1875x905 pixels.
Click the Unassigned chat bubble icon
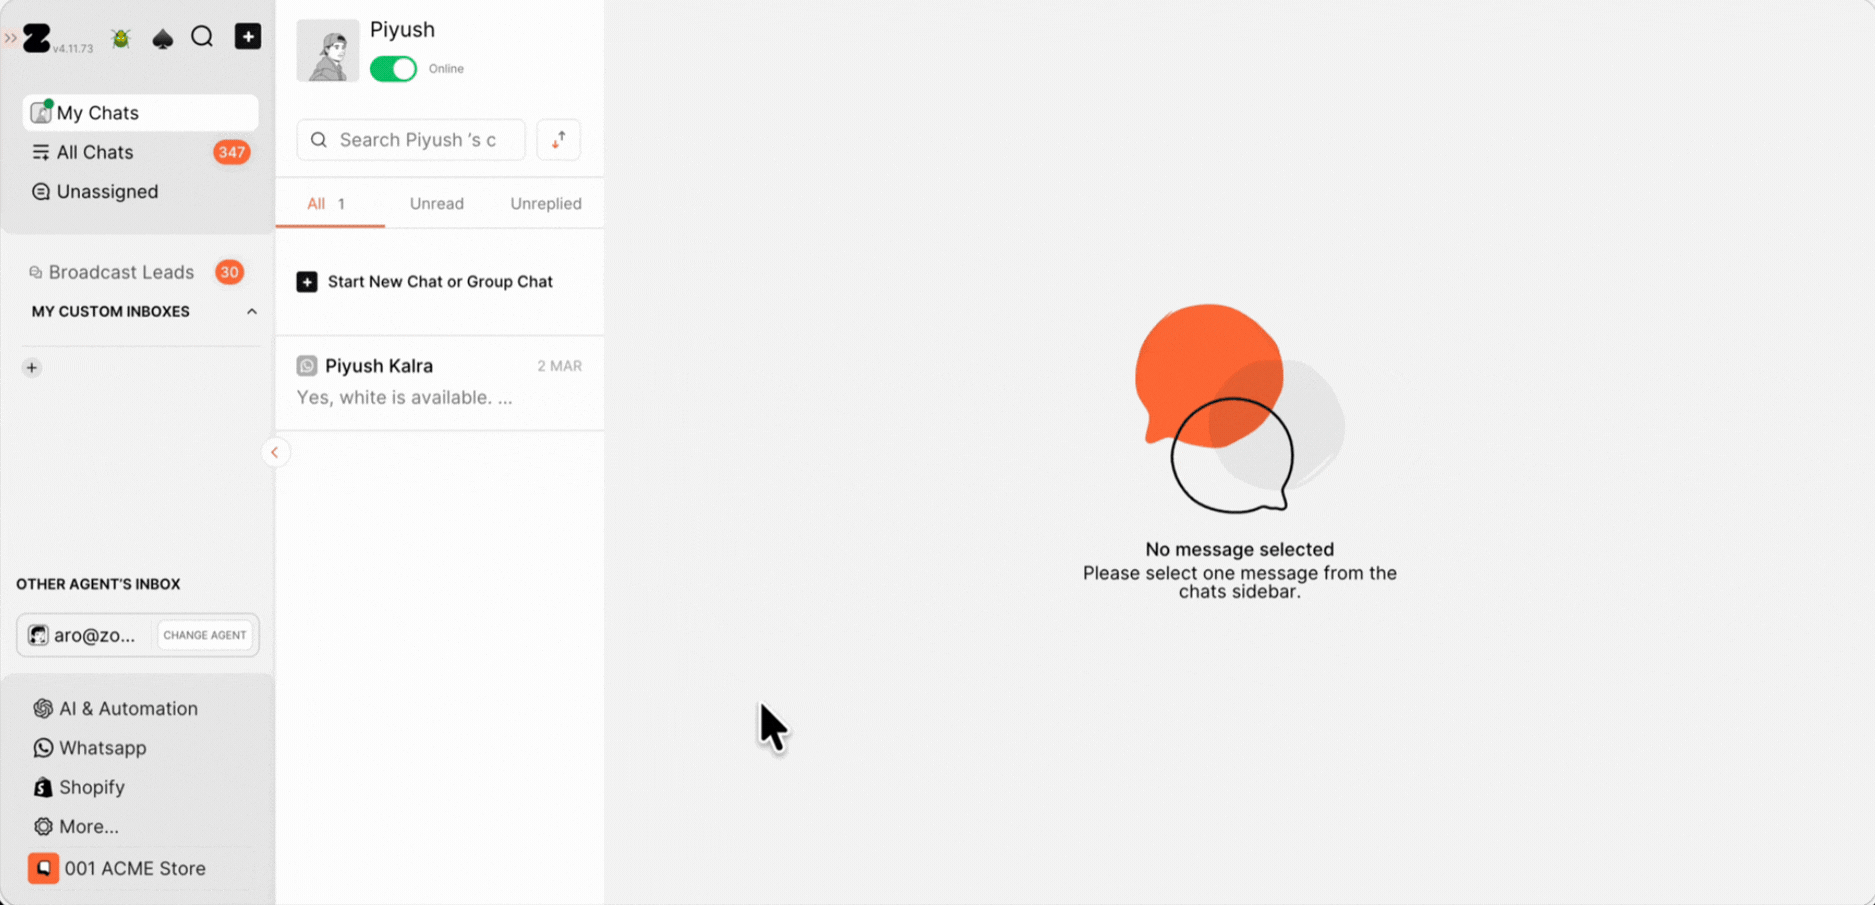41,192
